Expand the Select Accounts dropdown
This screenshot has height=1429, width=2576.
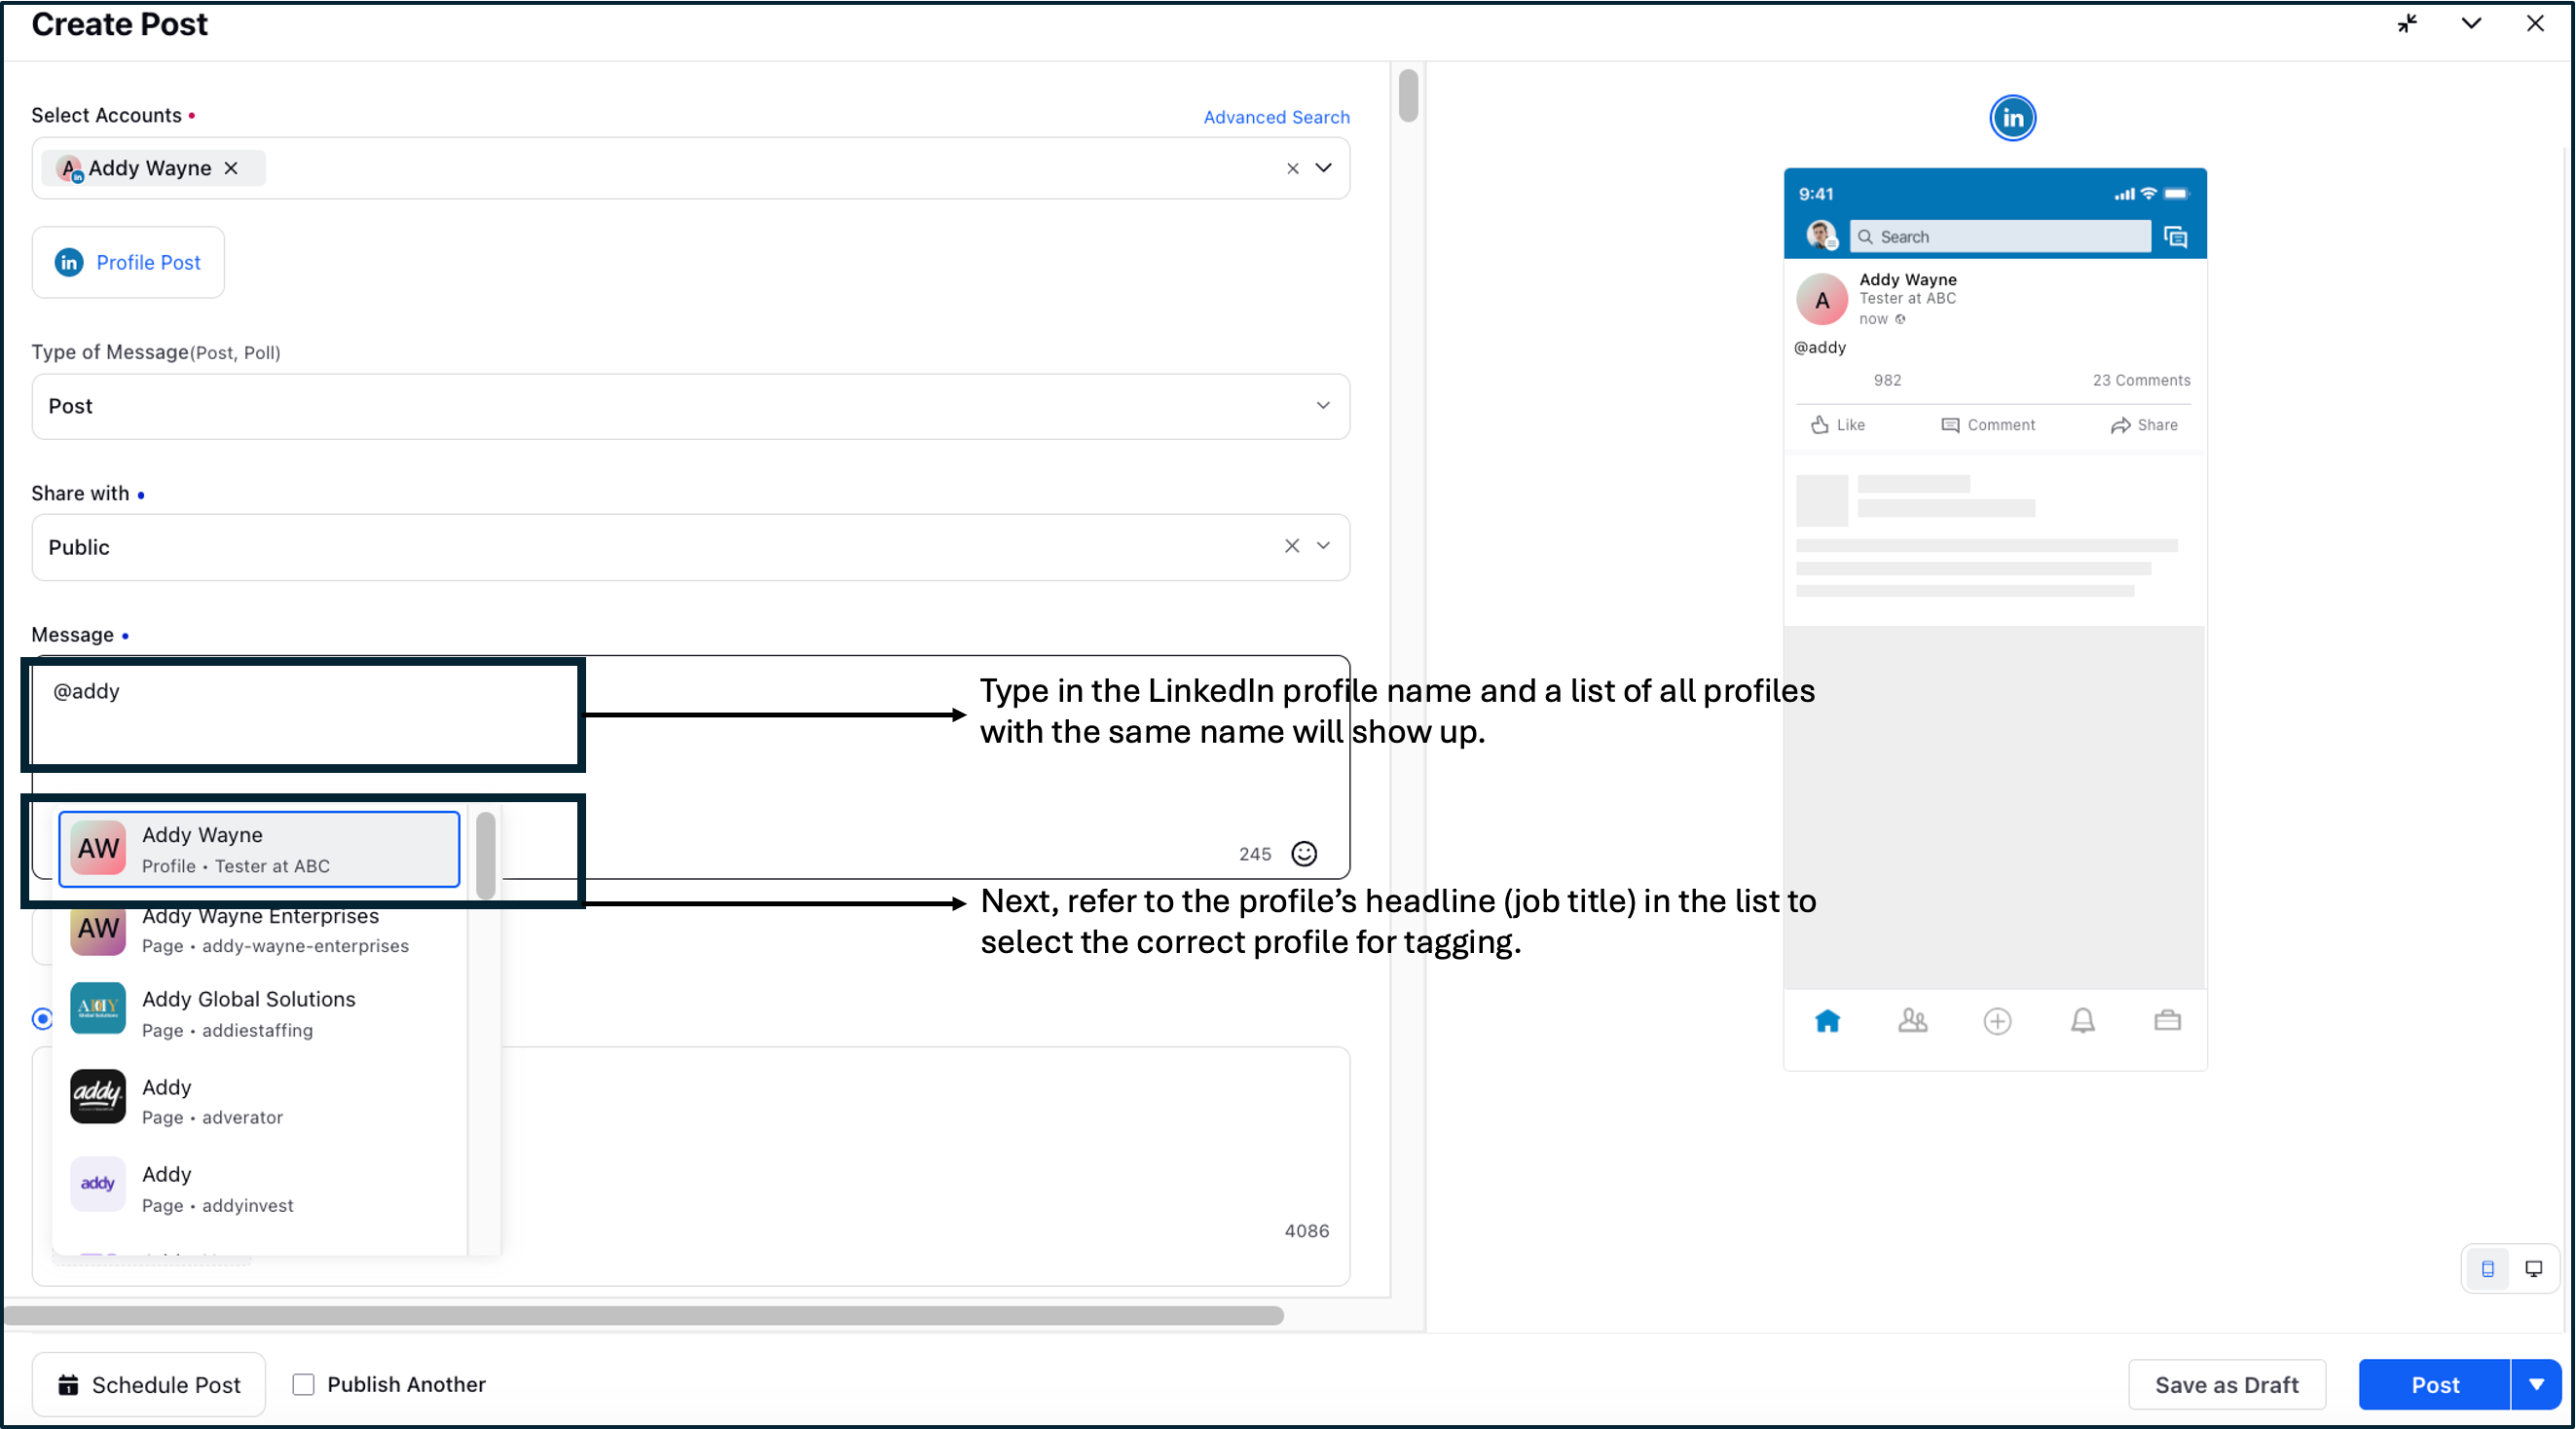[1323, 168]
